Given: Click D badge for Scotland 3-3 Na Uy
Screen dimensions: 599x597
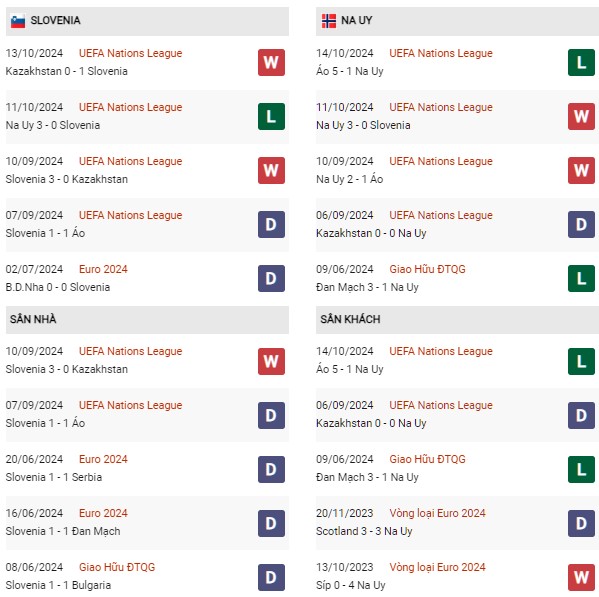Looking at the screenshot, I should pyautogui.click(x=581, y=523).
